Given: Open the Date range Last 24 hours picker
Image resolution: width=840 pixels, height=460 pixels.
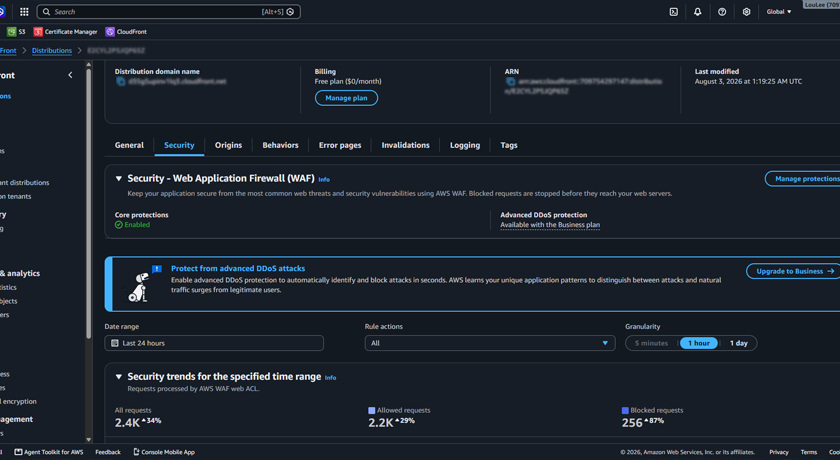Looking at the screenshot, I should point(214,343).
